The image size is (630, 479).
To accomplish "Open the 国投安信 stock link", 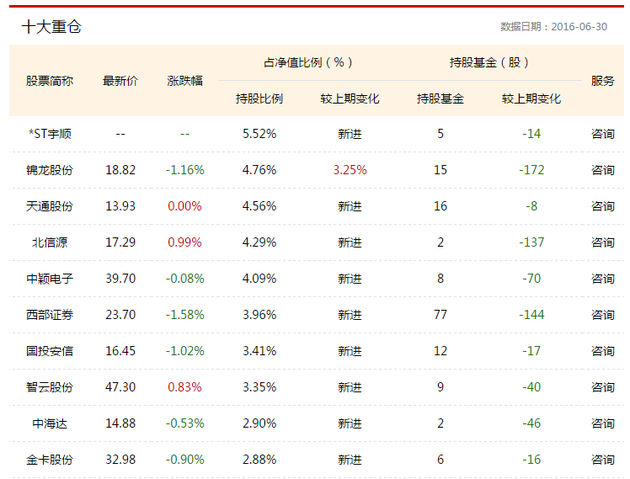I will click(50, 351).
